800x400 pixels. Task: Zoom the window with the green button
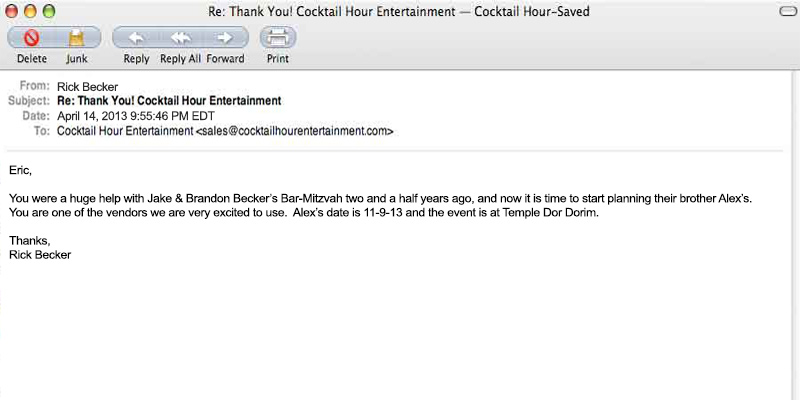tap(49, 11)
